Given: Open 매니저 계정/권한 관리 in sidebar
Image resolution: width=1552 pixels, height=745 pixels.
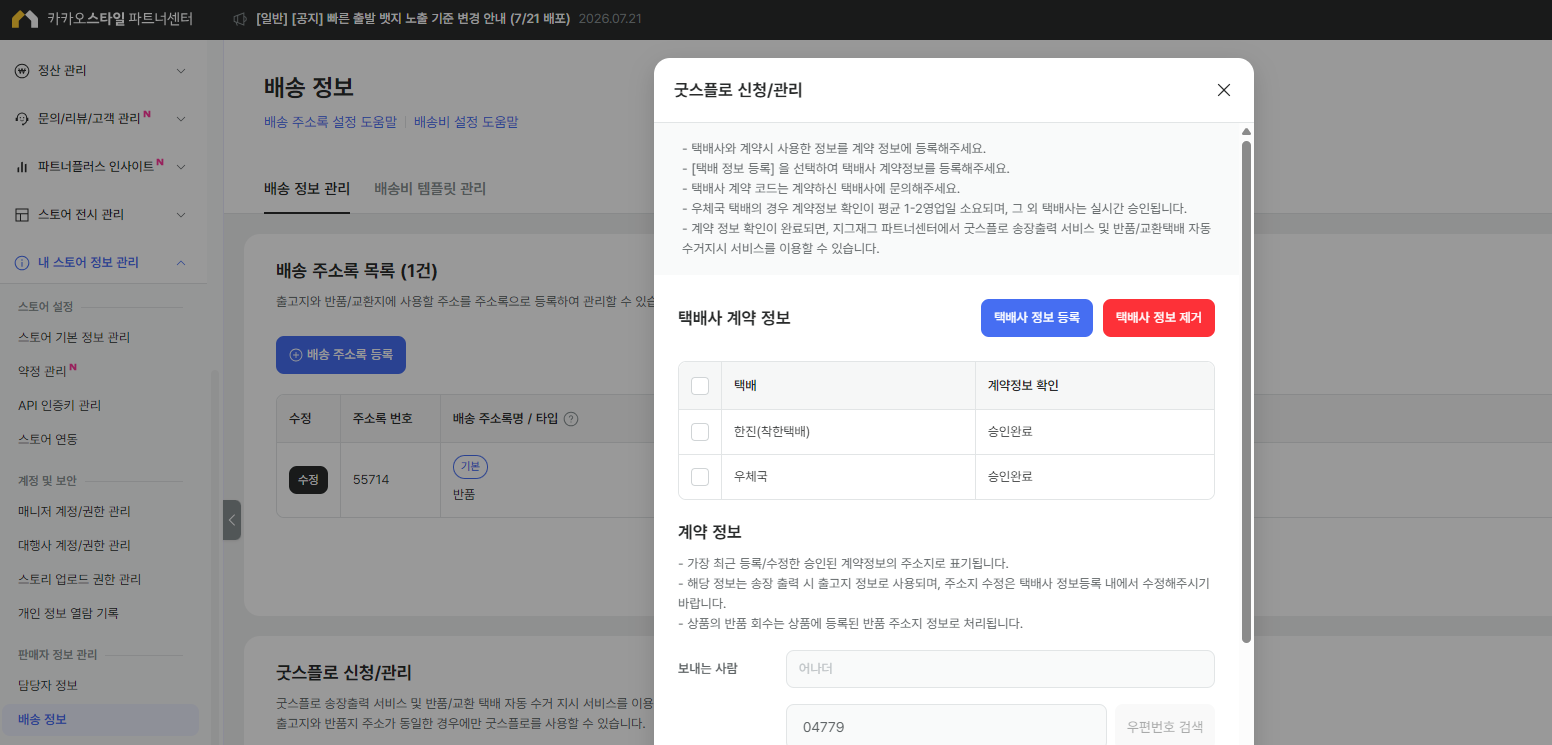Looking at the screenshot, I should point(74,512).
